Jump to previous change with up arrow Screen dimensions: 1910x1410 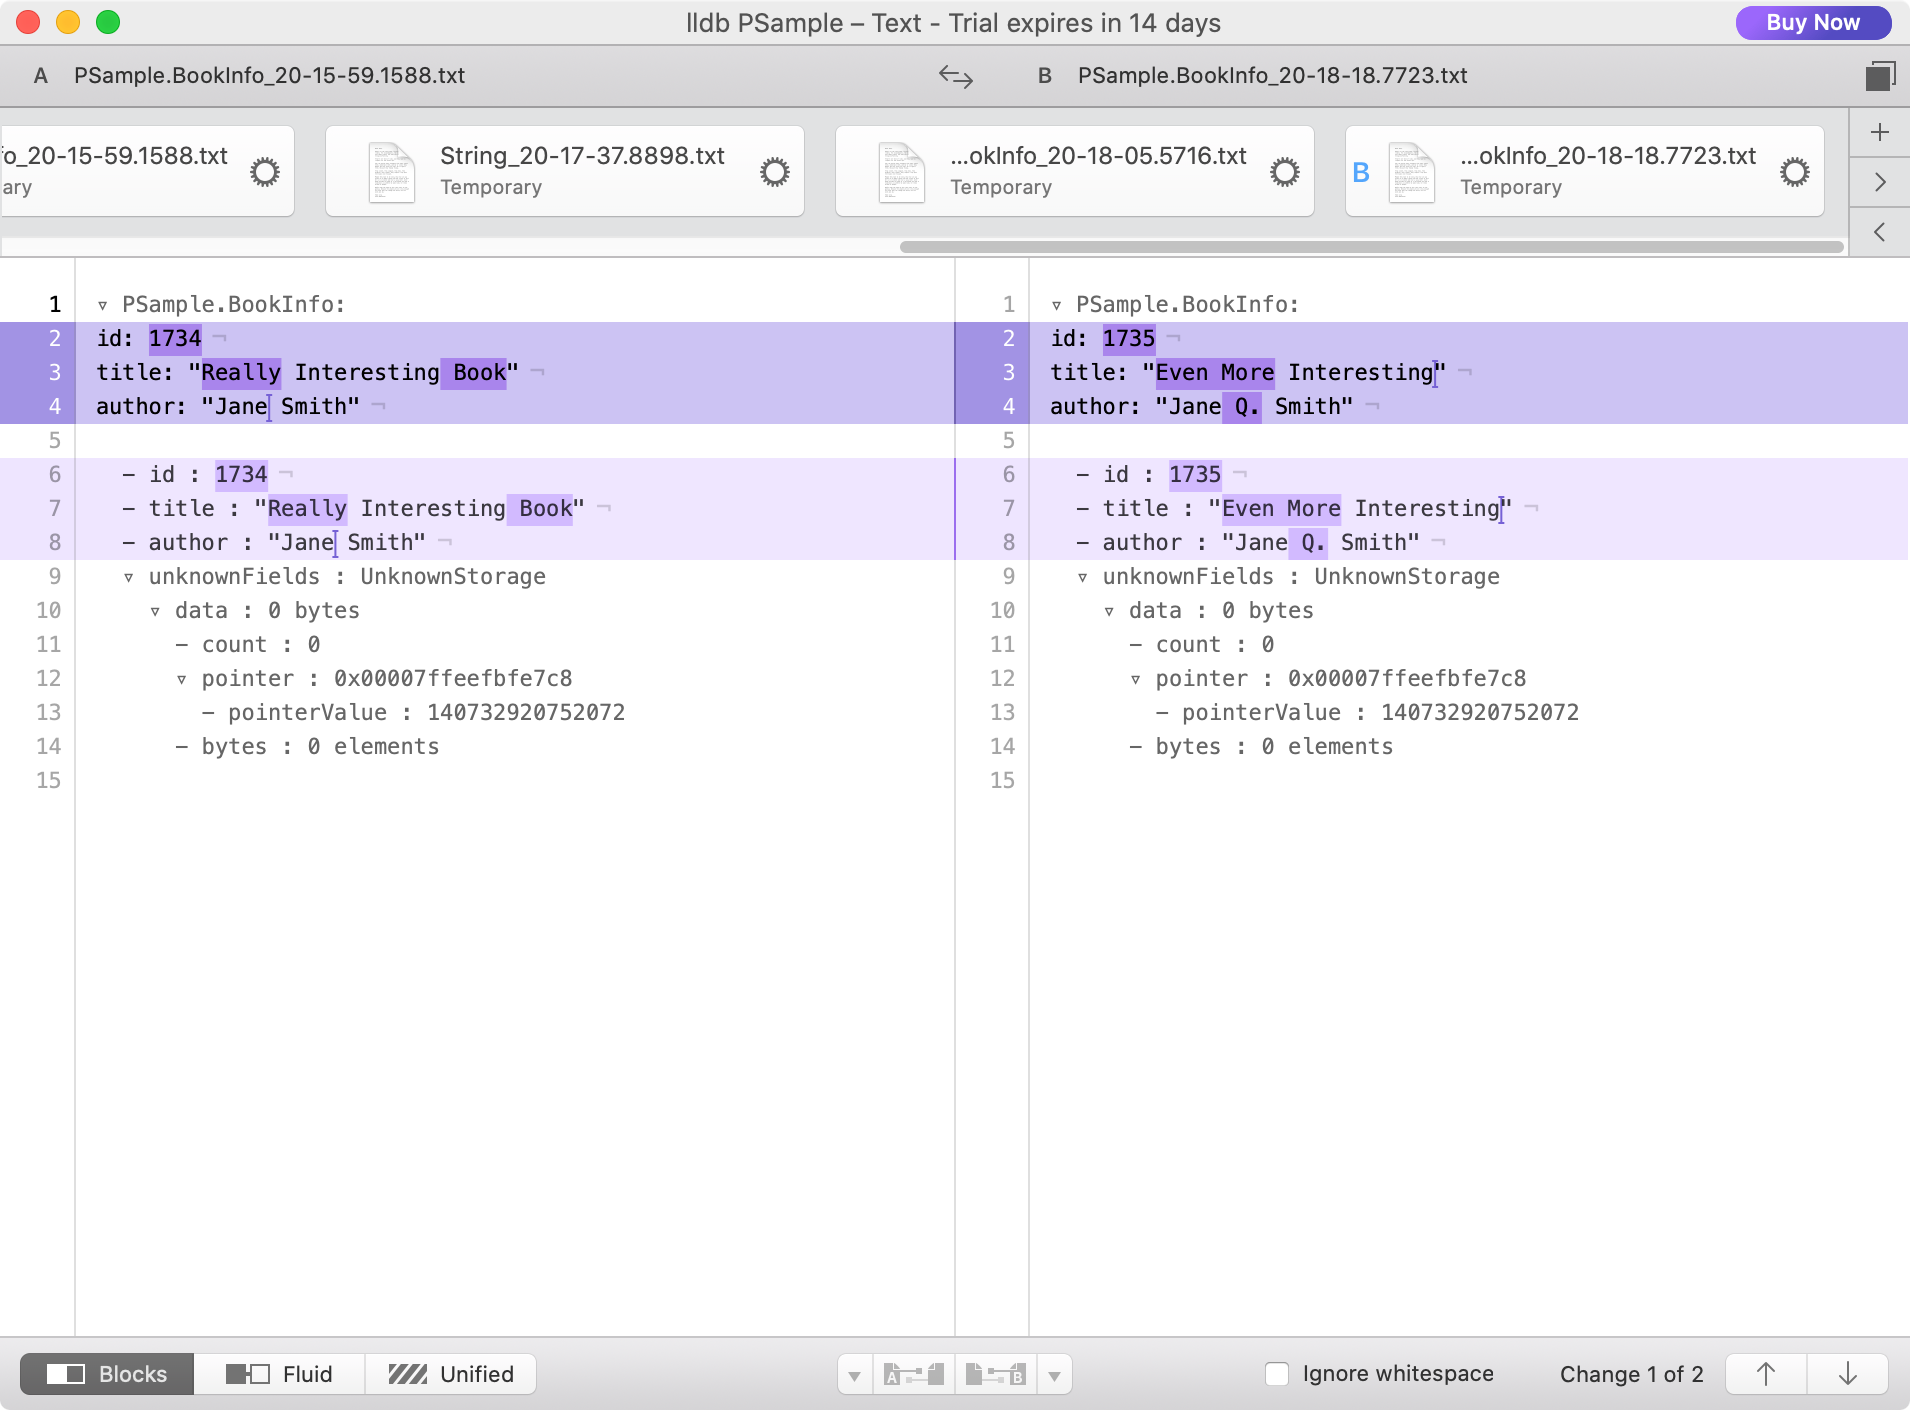[1766, 1374]
